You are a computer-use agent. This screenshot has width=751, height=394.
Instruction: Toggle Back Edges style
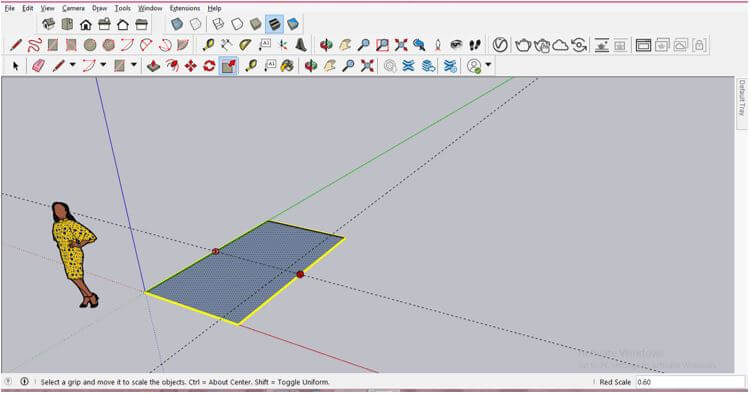click(196, 24)
